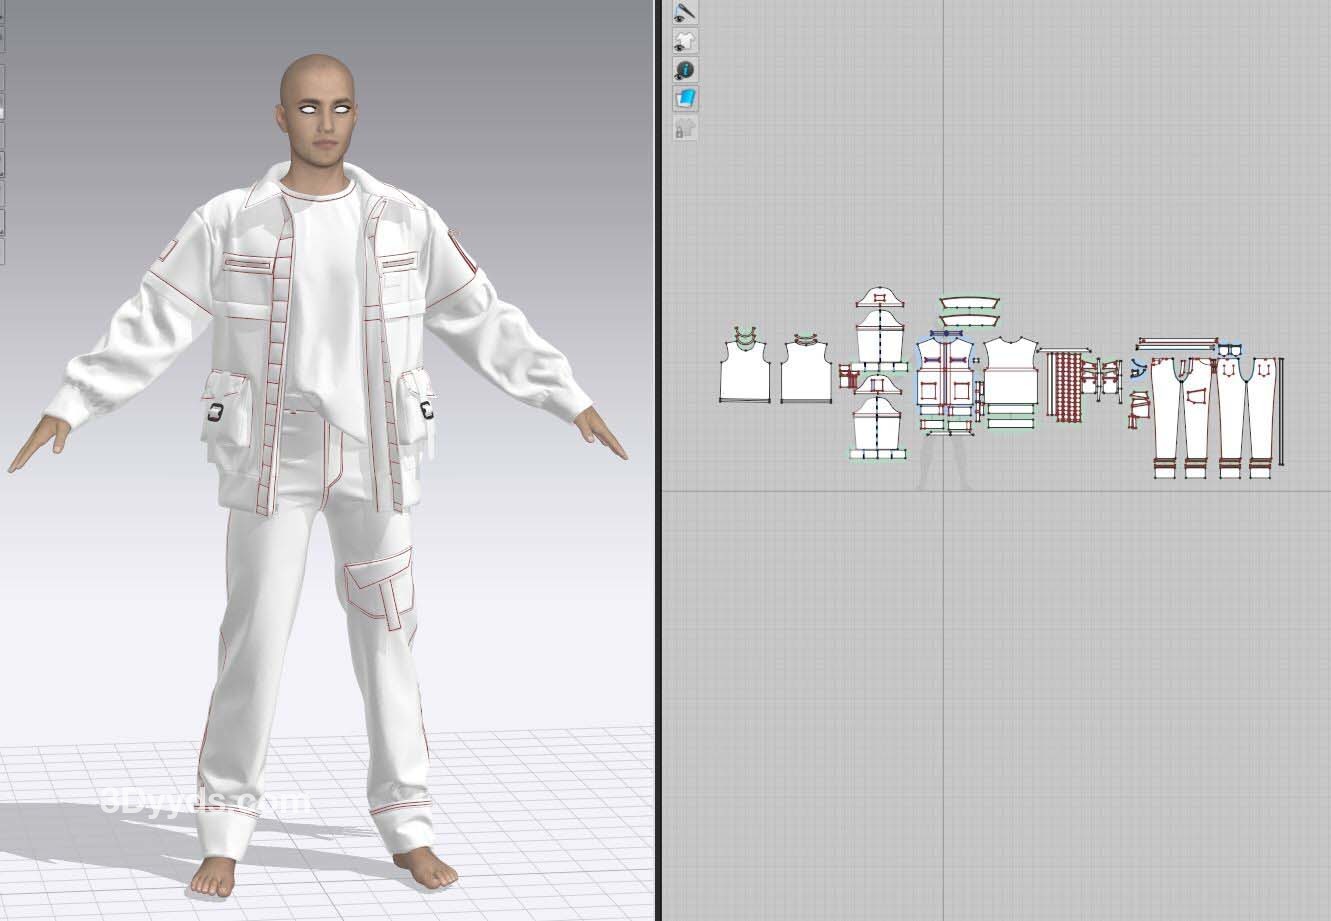Image resolution: width=1331 pixels, height=921 pixels.
Task: Click the divider between 3D and 2D windows
Action: [x=658, y=460]
